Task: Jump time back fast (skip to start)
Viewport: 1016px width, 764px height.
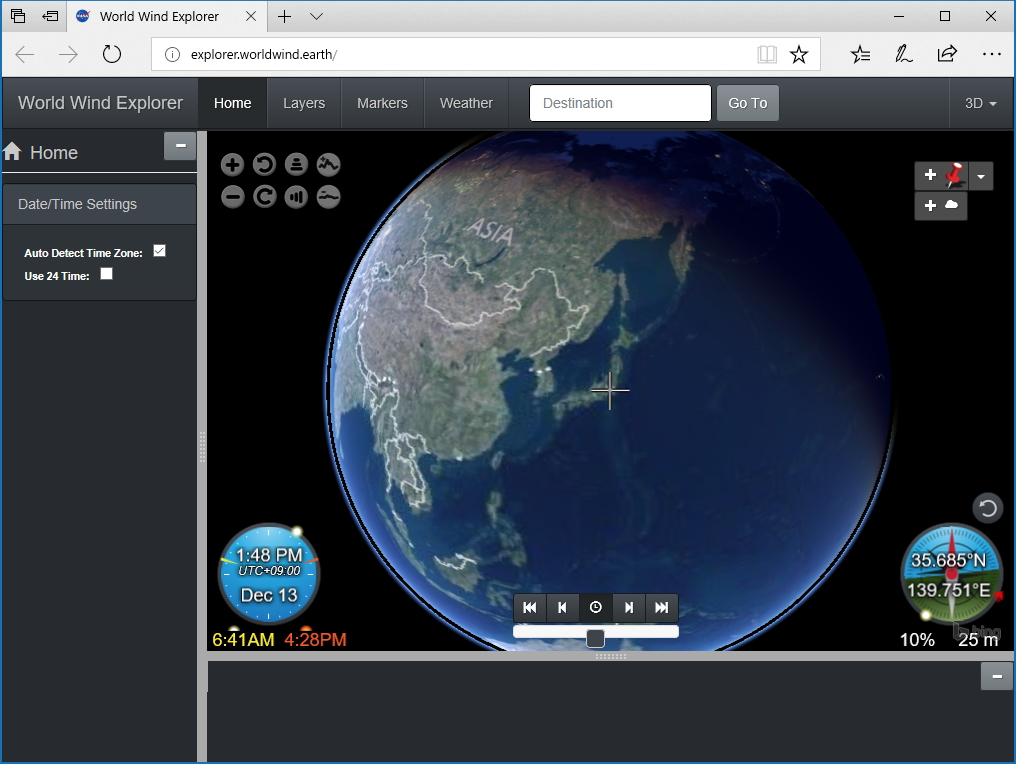Action: pyautogui.click(x=530, y=607)
